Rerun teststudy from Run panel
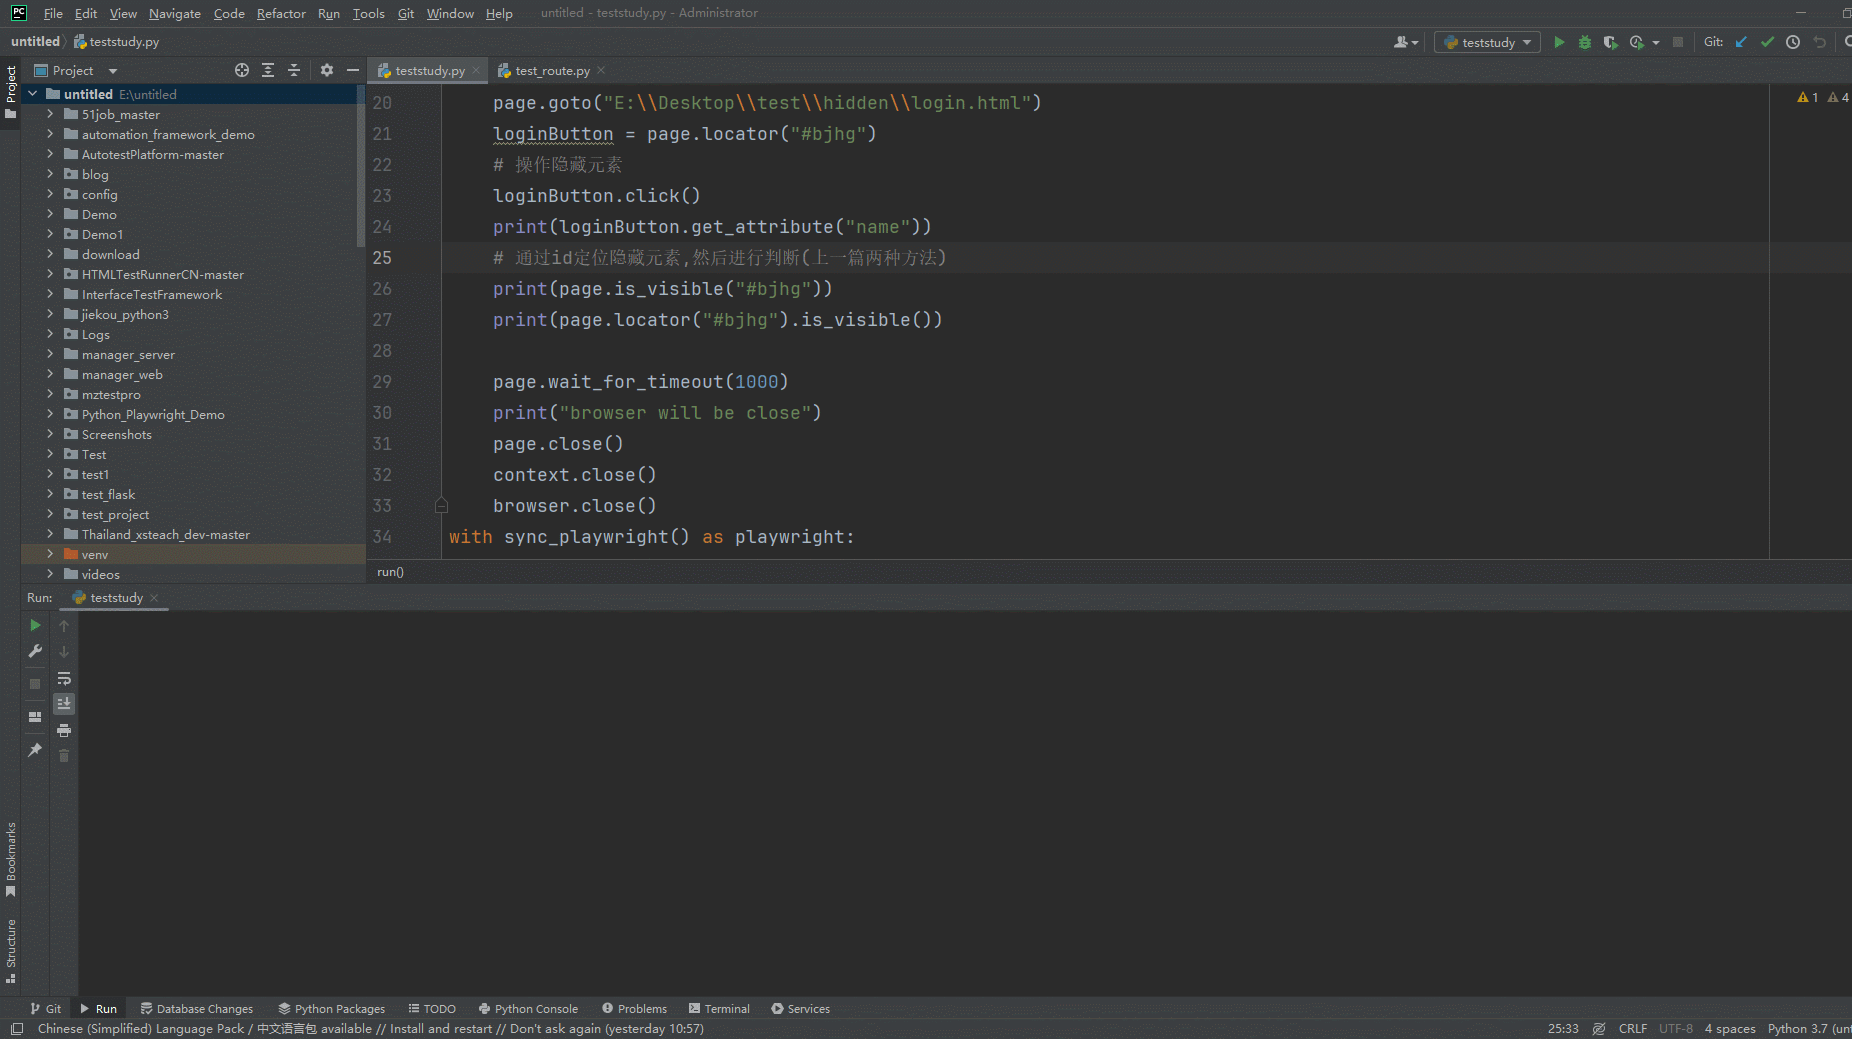The image size is (1852, 1039). click(35, 625)
